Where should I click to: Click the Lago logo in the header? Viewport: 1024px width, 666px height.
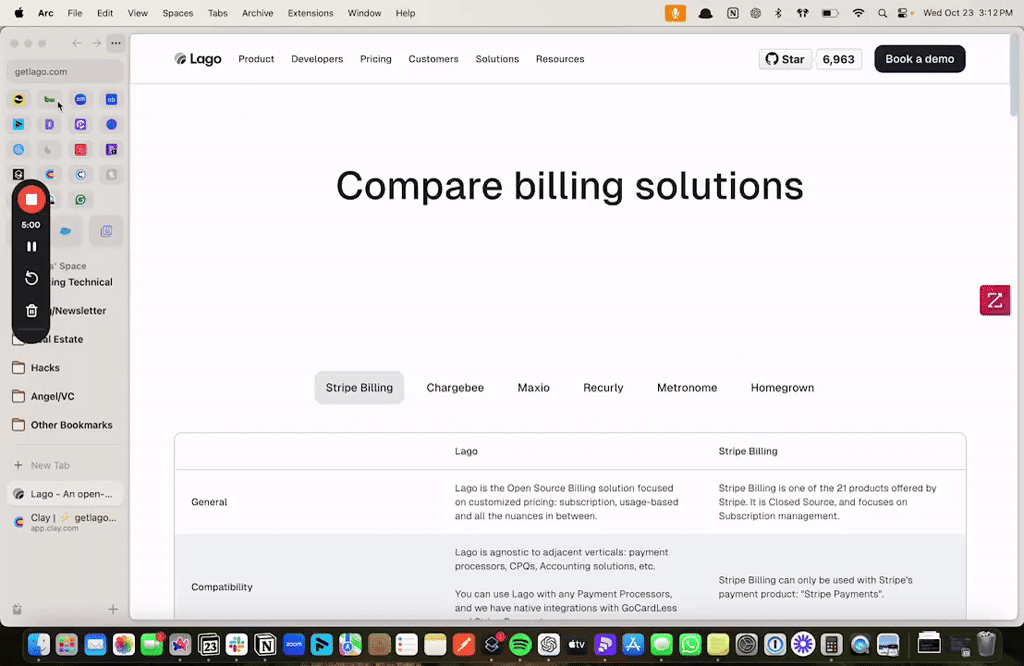click(x=198, y=59)
